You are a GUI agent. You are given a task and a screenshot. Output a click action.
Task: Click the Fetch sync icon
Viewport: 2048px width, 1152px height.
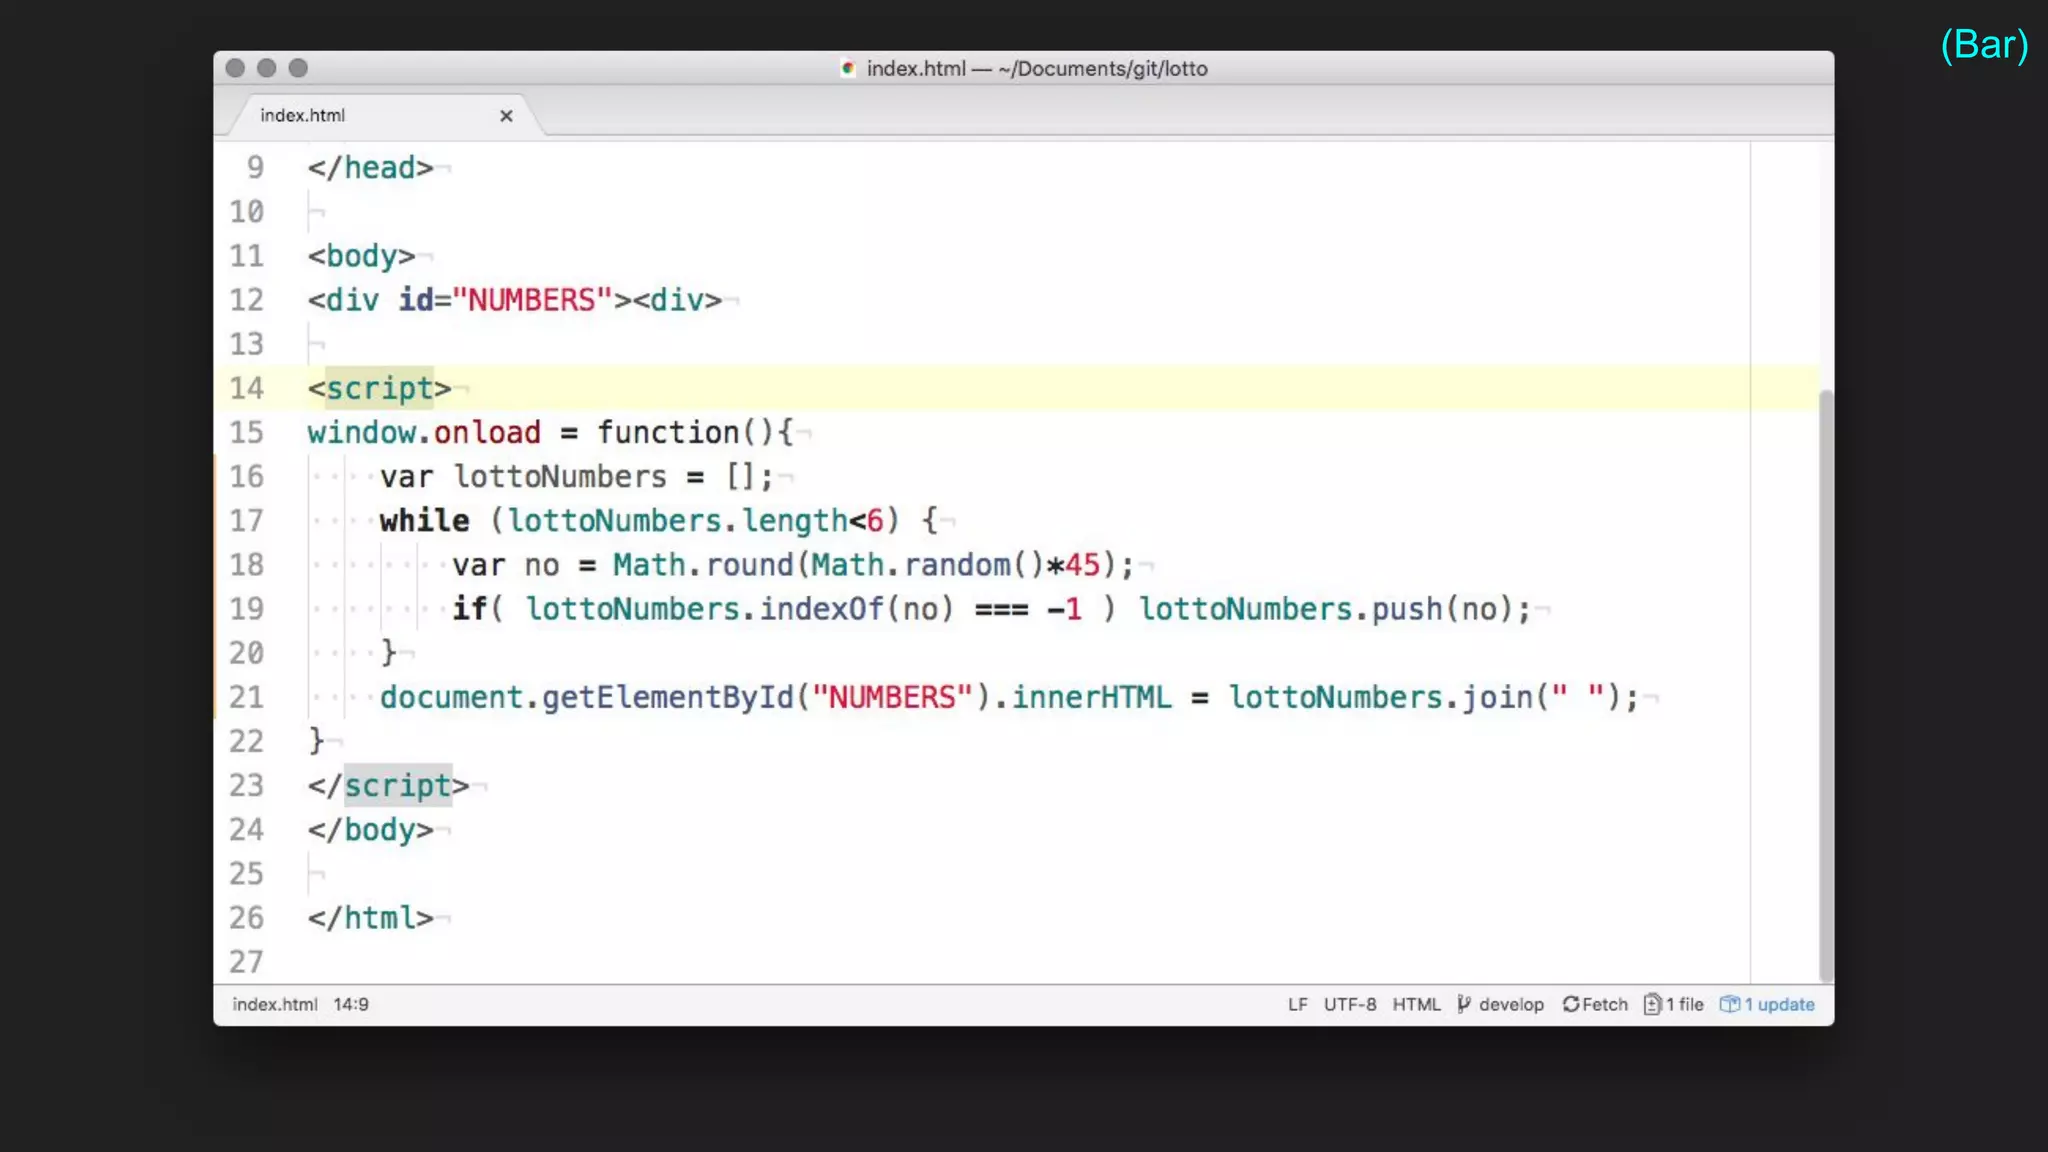1571,1004
